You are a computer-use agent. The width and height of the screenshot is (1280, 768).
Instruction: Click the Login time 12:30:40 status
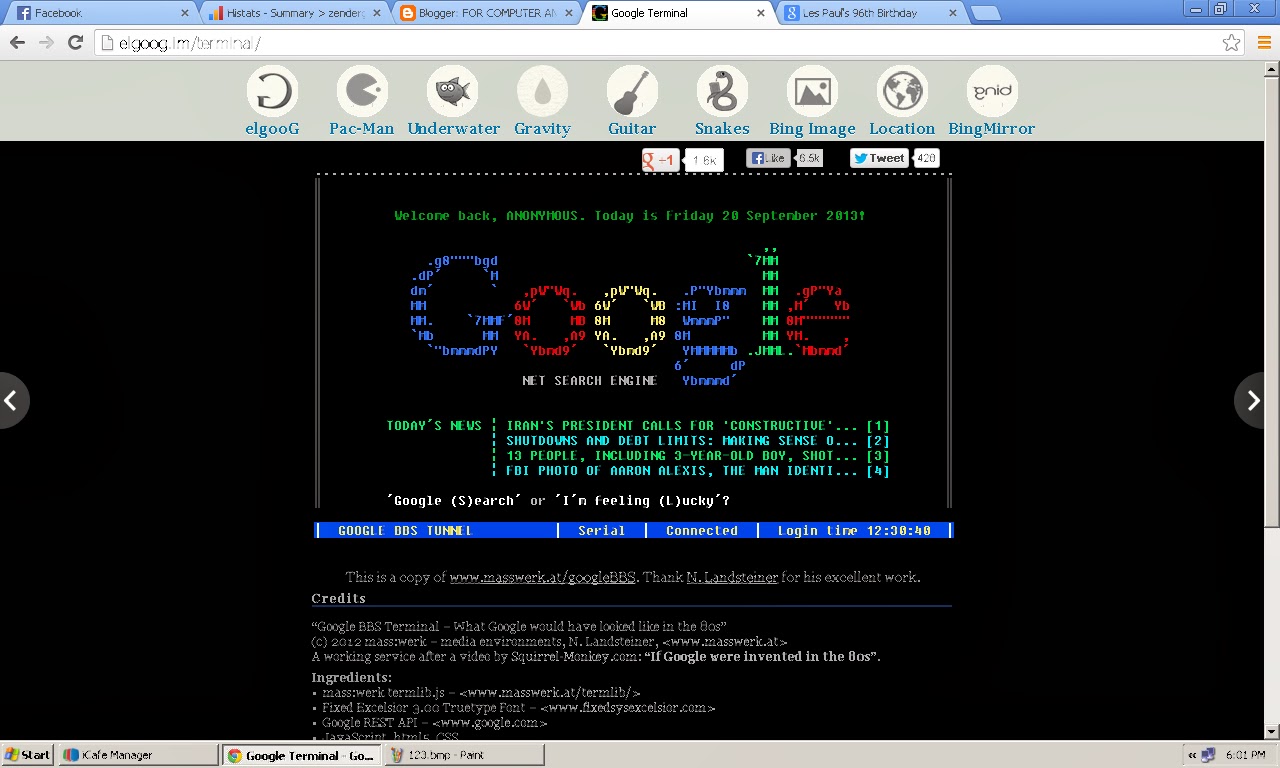click(x=854, y=531)
